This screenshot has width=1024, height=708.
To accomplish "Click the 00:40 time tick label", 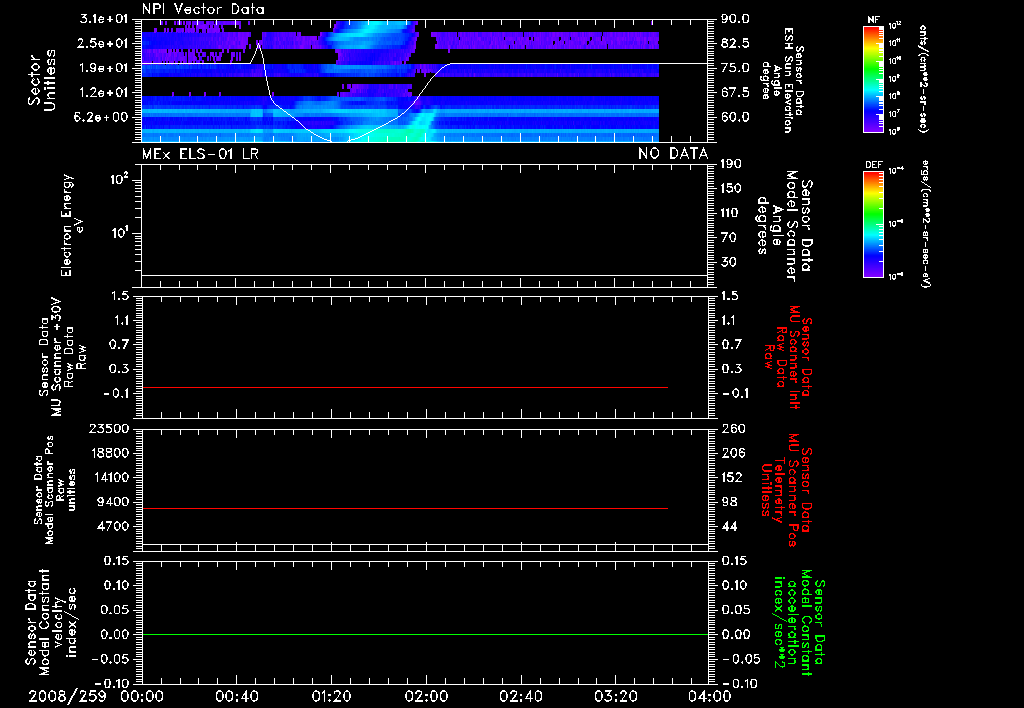I will pos(236,696).
